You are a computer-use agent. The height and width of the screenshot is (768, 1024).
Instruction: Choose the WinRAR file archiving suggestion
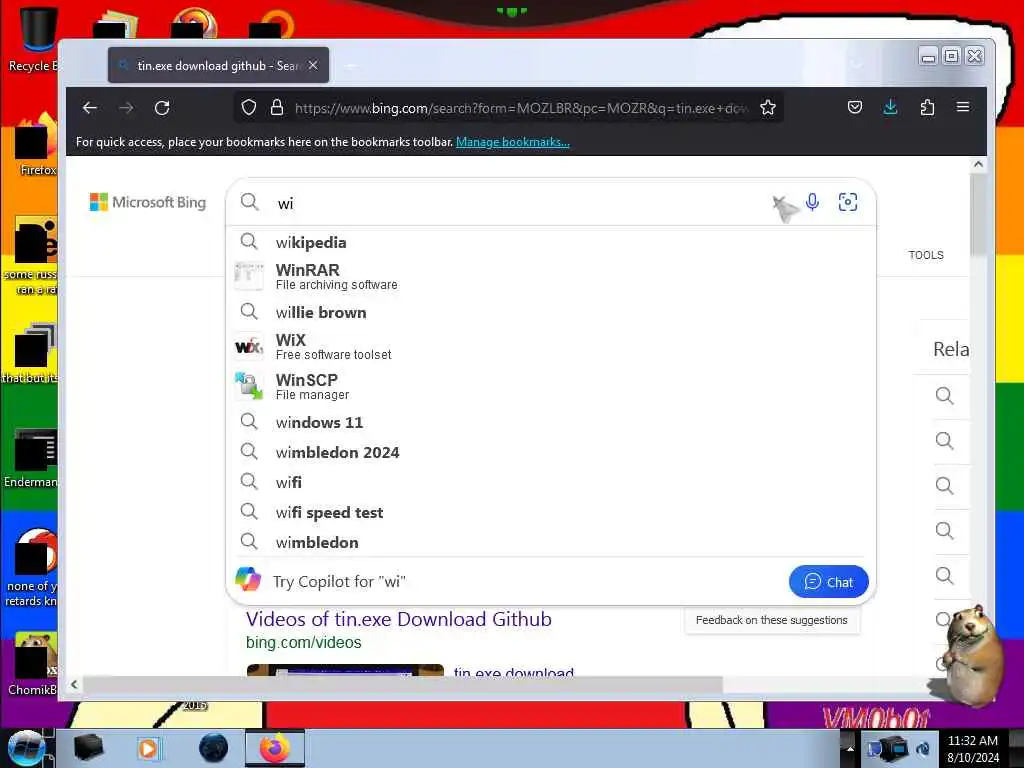coord(550,276)
